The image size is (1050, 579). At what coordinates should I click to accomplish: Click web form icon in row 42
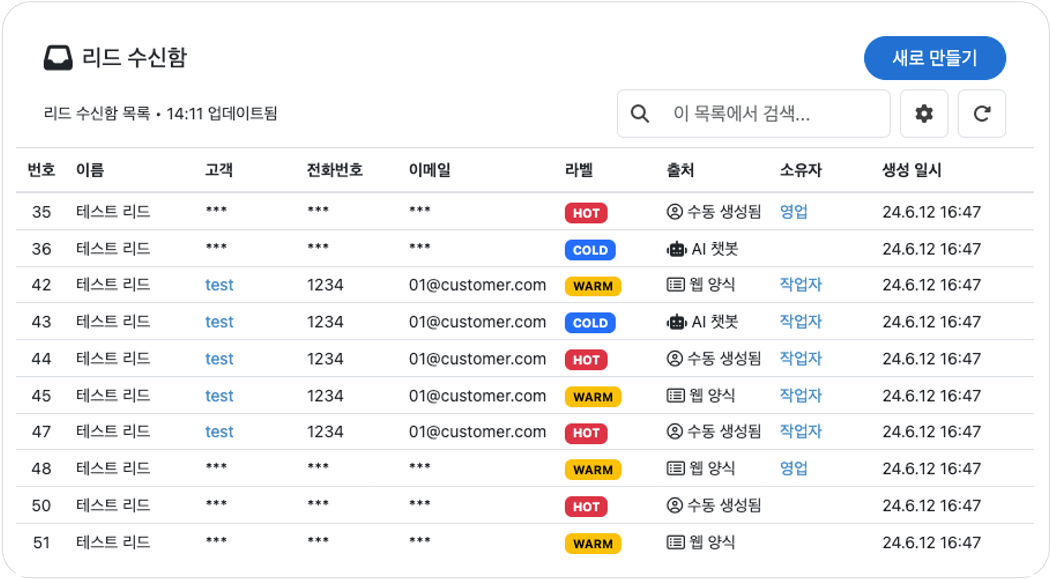(x=676, y=285)
